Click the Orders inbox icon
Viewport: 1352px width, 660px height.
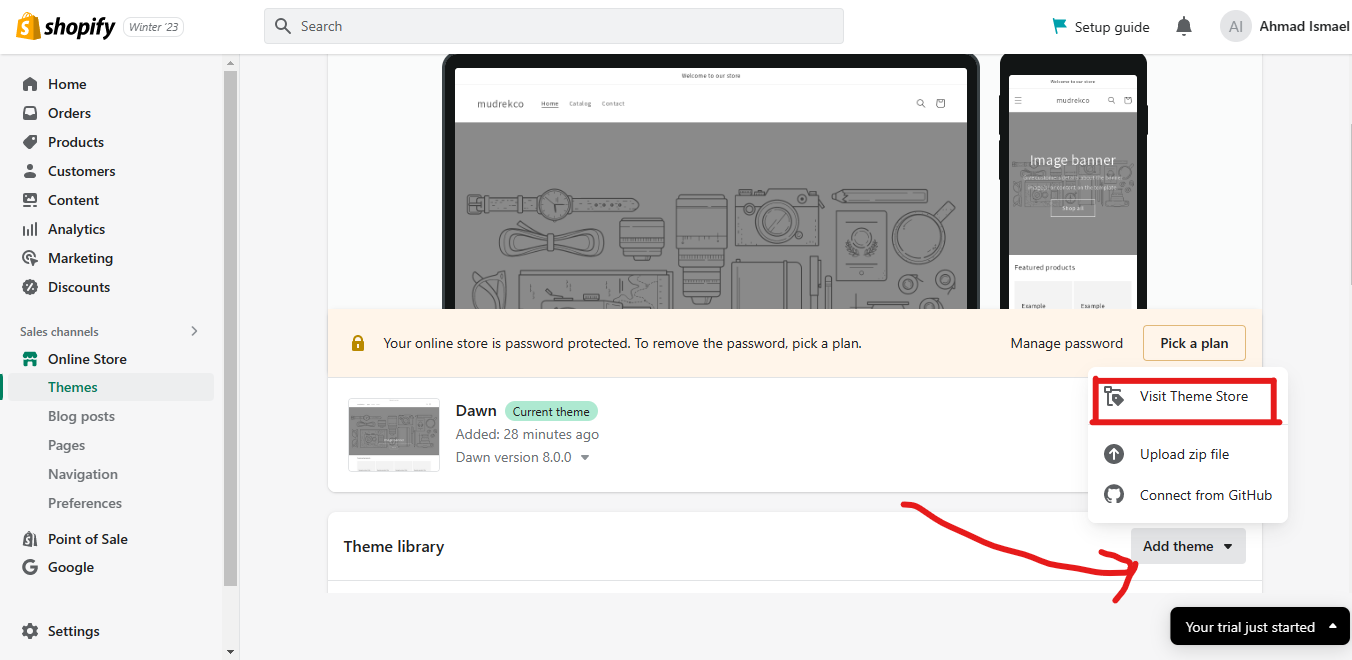point(30,113)
